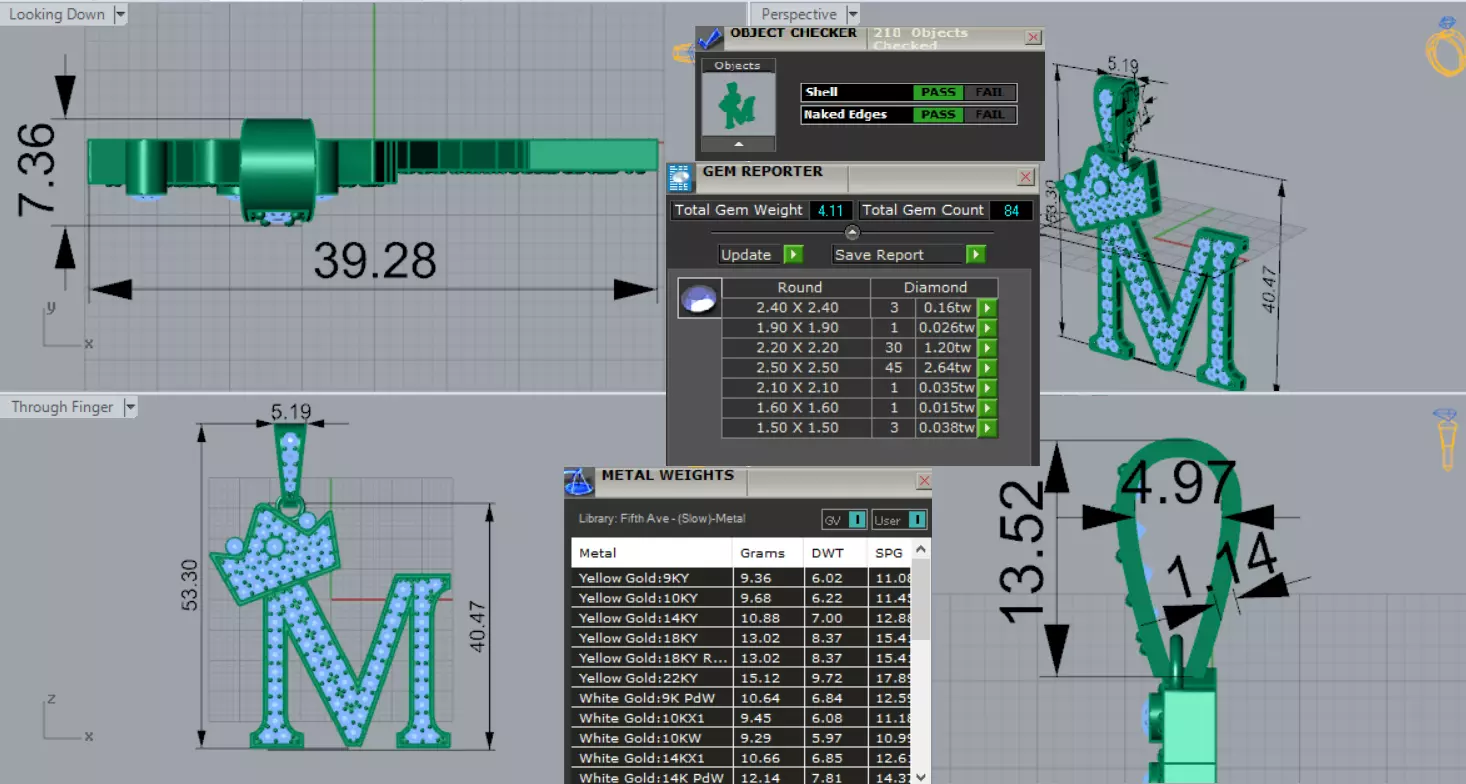Select the White Gold:9K PdW row
The height and width of the screenshot is (784, 1466).
[x=742, y=698]
